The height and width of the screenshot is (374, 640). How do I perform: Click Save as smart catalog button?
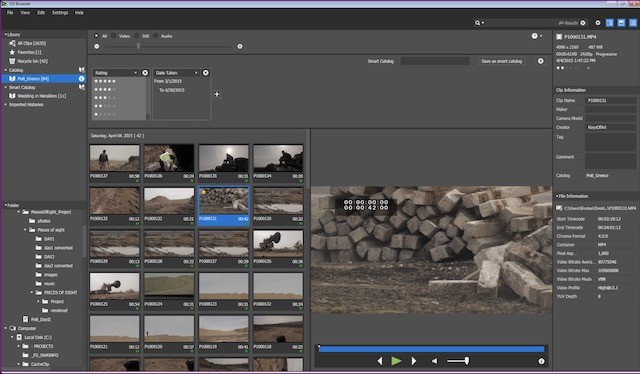click(502, 61)
